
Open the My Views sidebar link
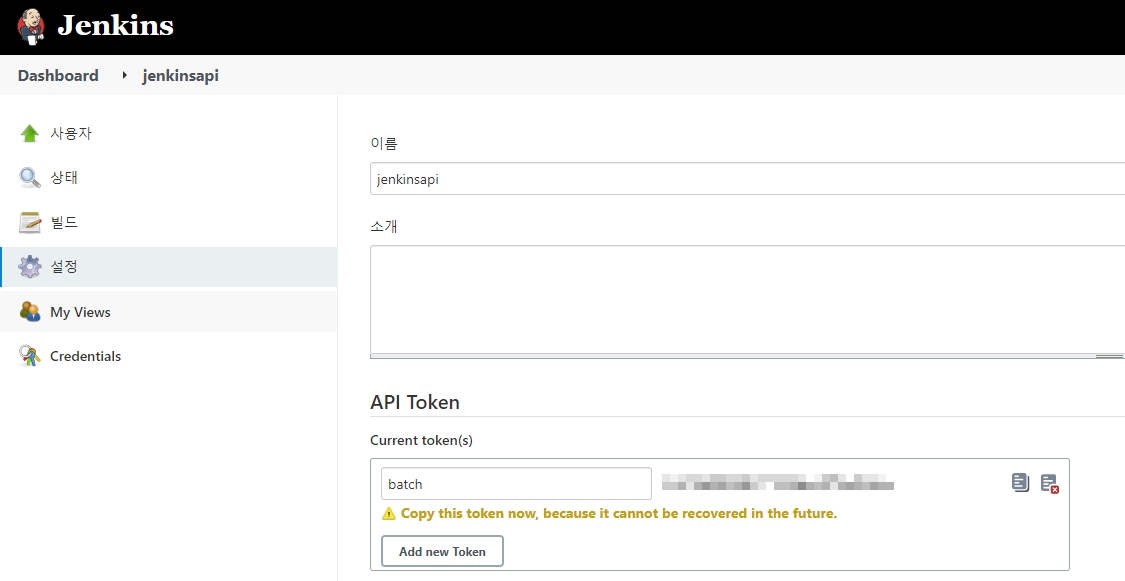tap(80, 312)
